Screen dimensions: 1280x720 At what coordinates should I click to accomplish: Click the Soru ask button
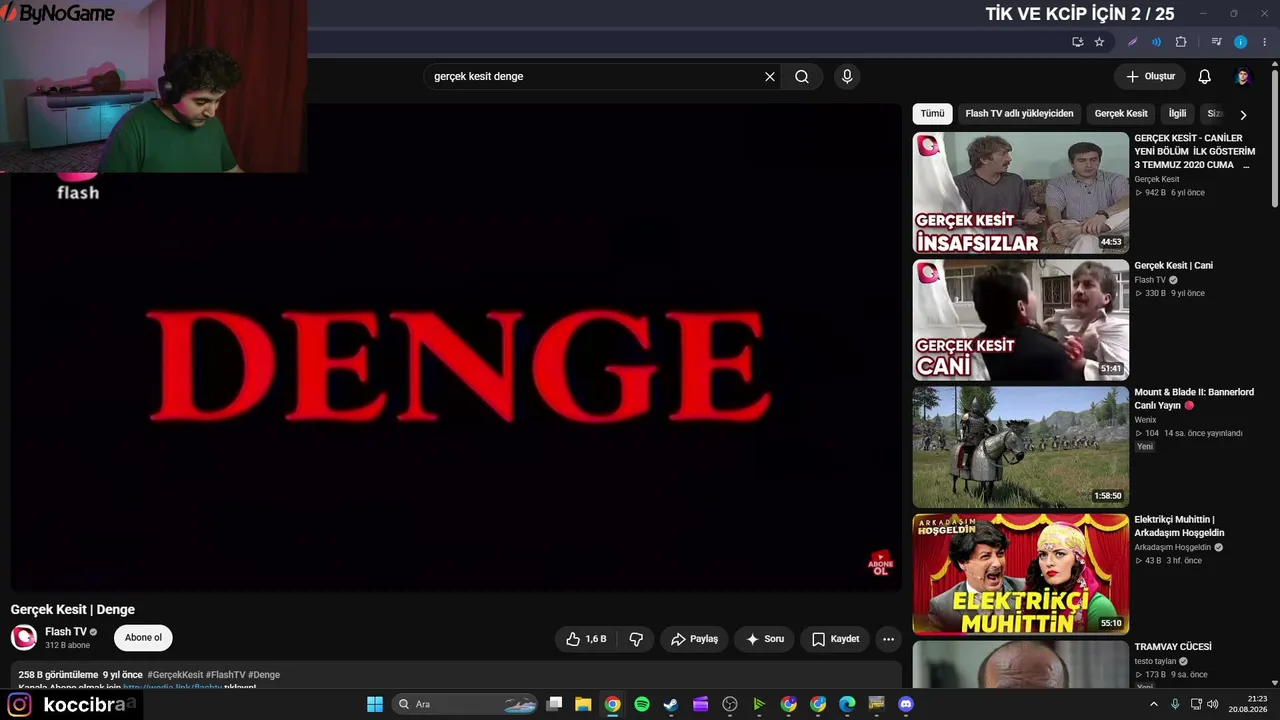765,639
